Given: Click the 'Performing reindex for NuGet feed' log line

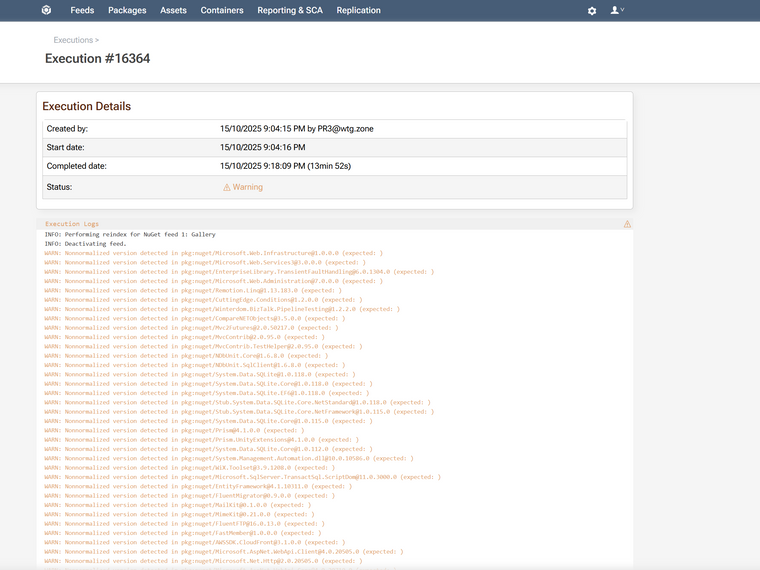Looking at the screenshot, I should pyautogui.click(x=130, y=234).
